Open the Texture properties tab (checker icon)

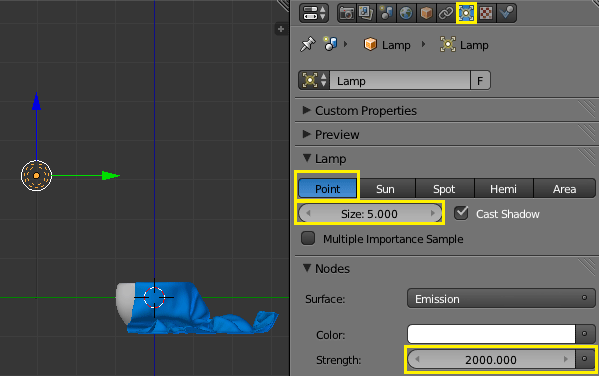coord(486,13)
